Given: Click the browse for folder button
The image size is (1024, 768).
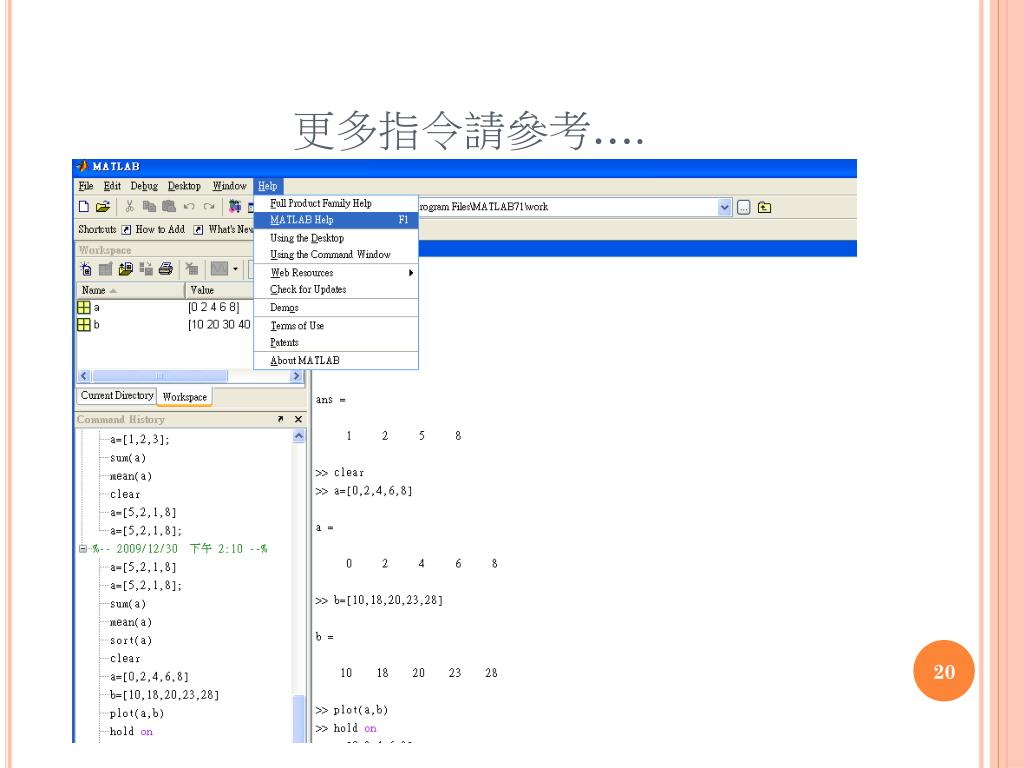Looking at the screenshot, I should point(743,207).
